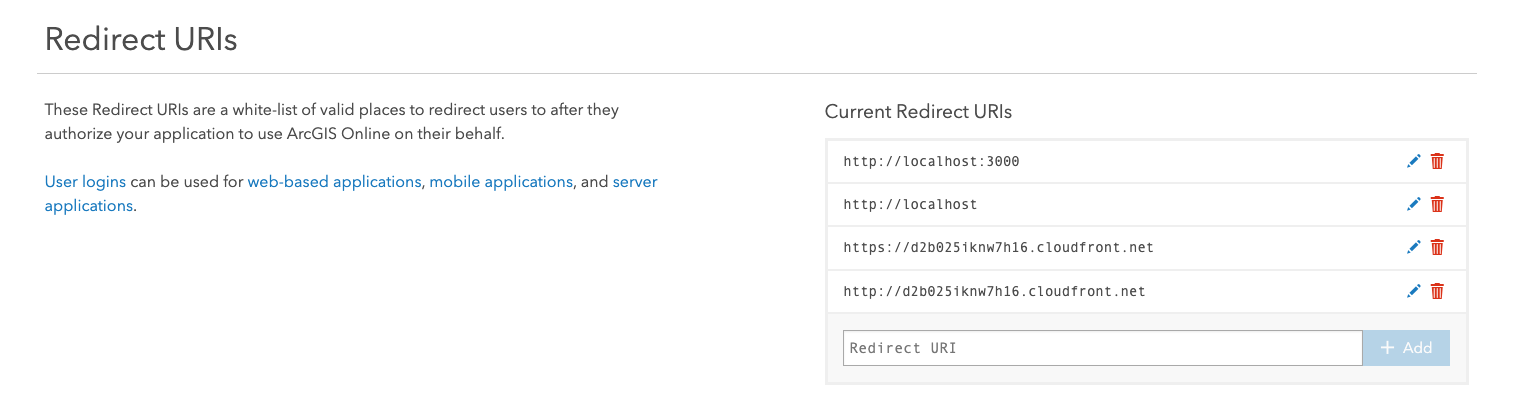Open the mobile applications link
Image resolution: width=1537 pixels, height=401 pixels.
point(501,182)
